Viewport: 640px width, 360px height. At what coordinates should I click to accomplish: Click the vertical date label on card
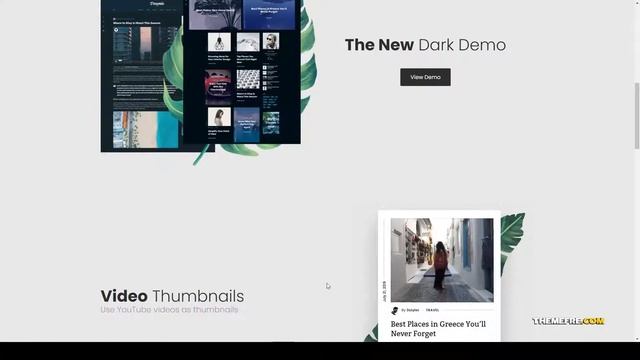384,291
